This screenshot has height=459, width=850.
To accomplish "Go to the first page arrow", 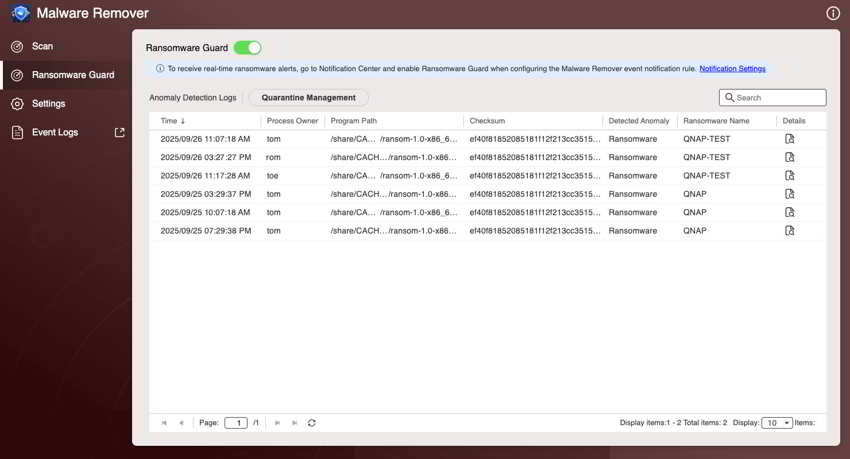I will [164, 423].
